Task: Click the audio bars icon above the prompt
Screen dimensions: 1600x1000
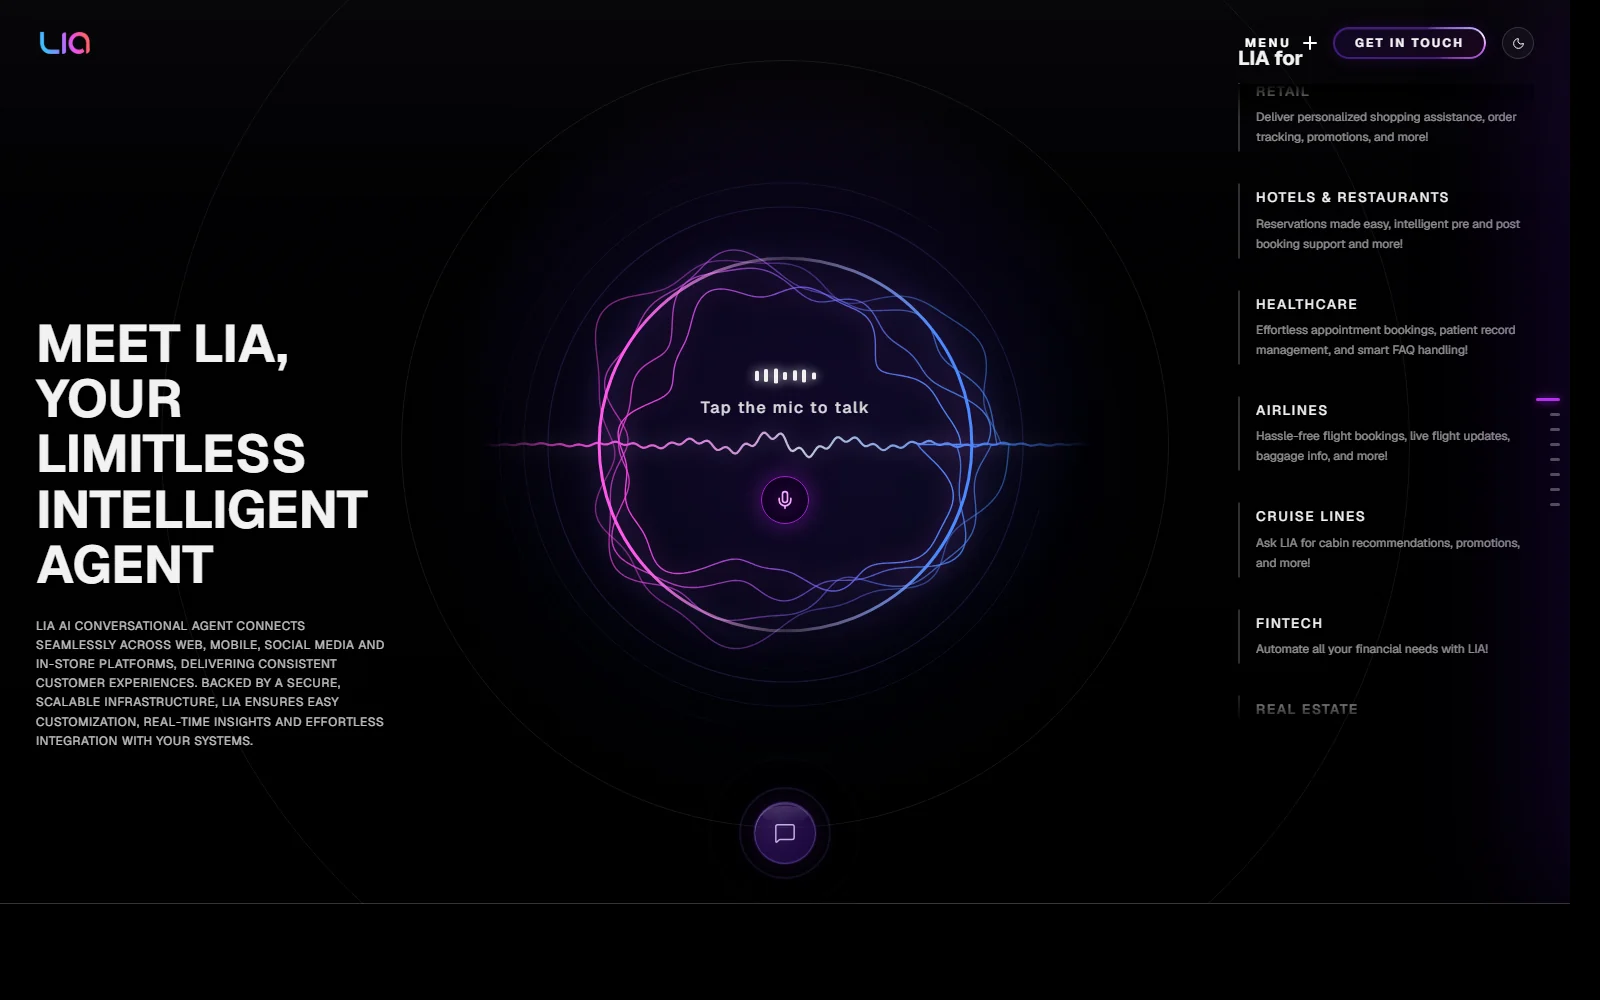Action: [x=785, y=376]
